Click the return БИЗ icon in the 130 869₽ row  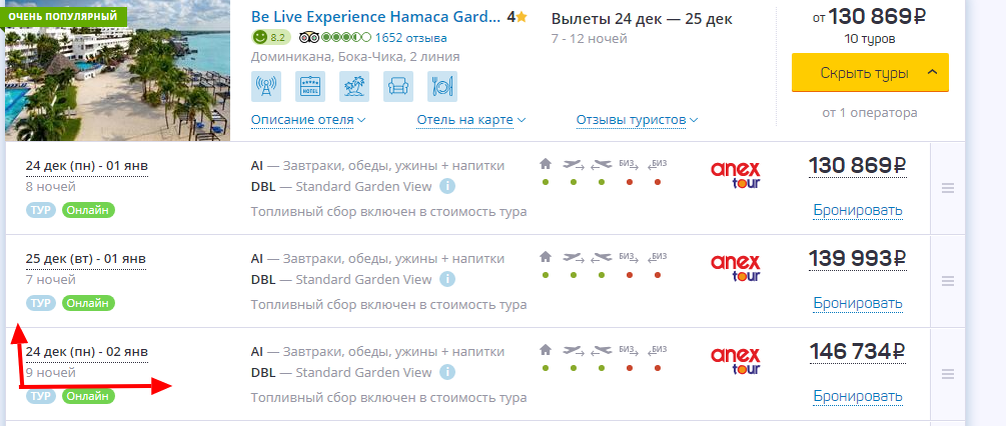click(x=658, y=164)
